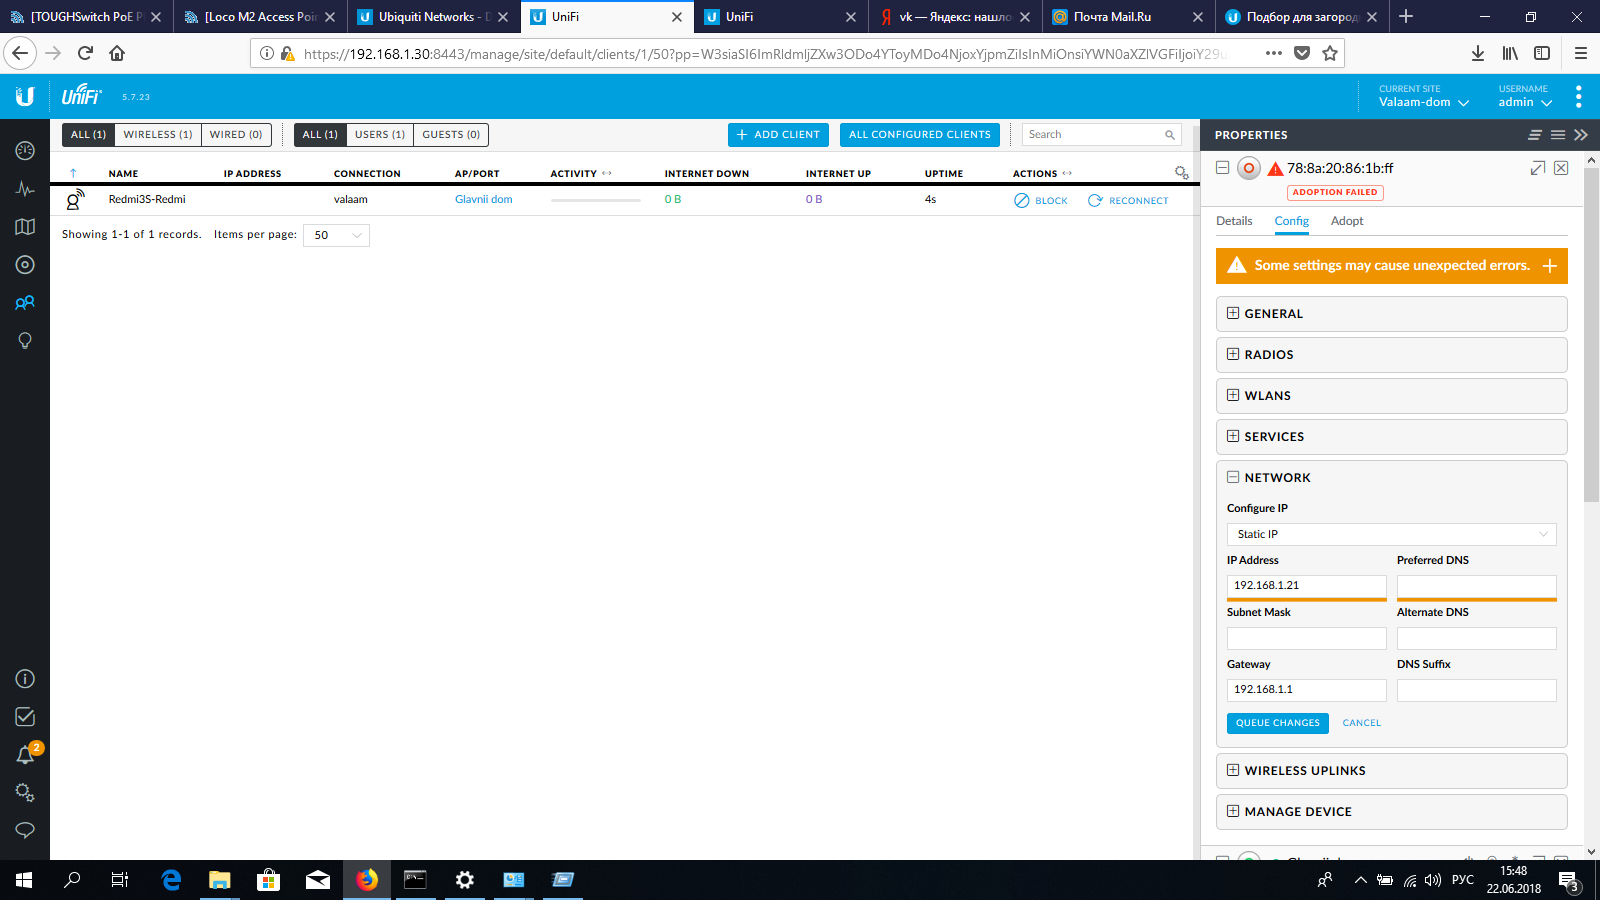
Task: Open the Statistics icon in sidebar
Action: coord(25,189)
